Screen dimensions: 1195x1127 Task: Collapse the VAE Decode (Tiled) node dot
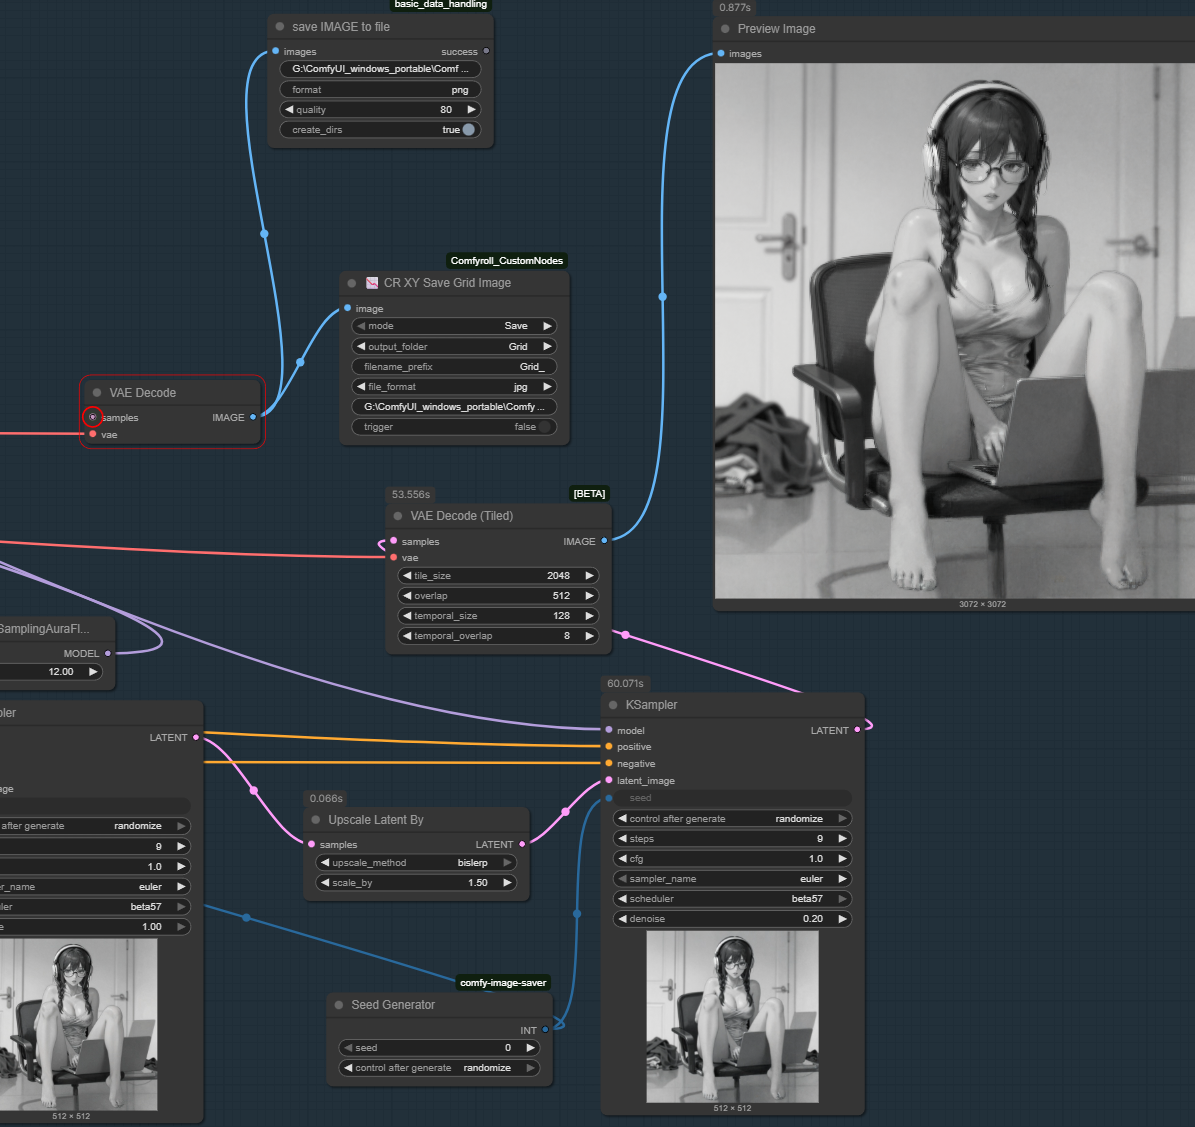398,516
